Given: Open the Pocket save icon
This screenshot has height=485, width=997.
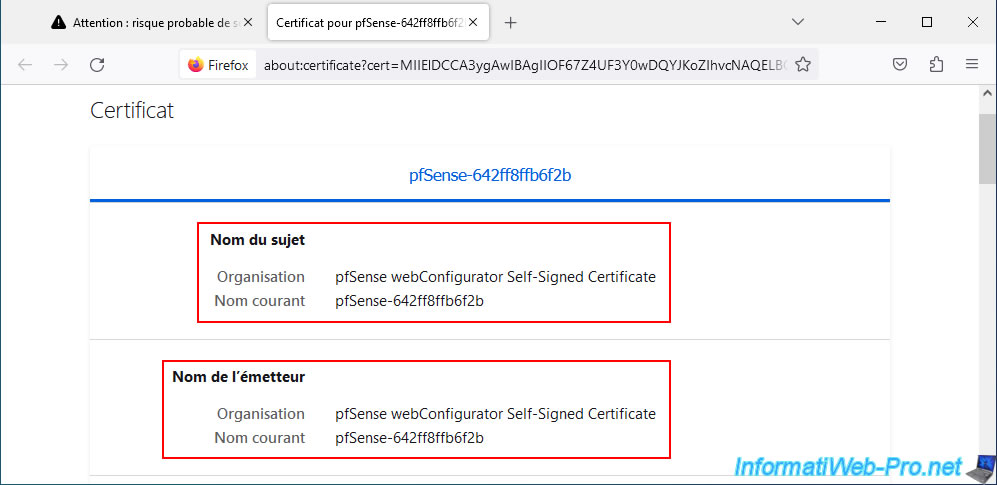Looking at the screenshot, I should 900,64.
